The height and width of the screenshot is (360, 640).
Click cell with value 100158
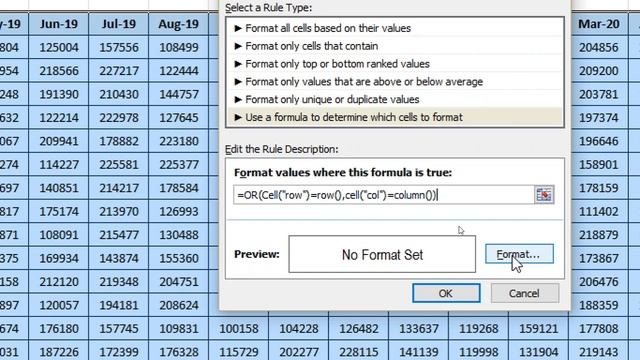(x=239, y=329)
